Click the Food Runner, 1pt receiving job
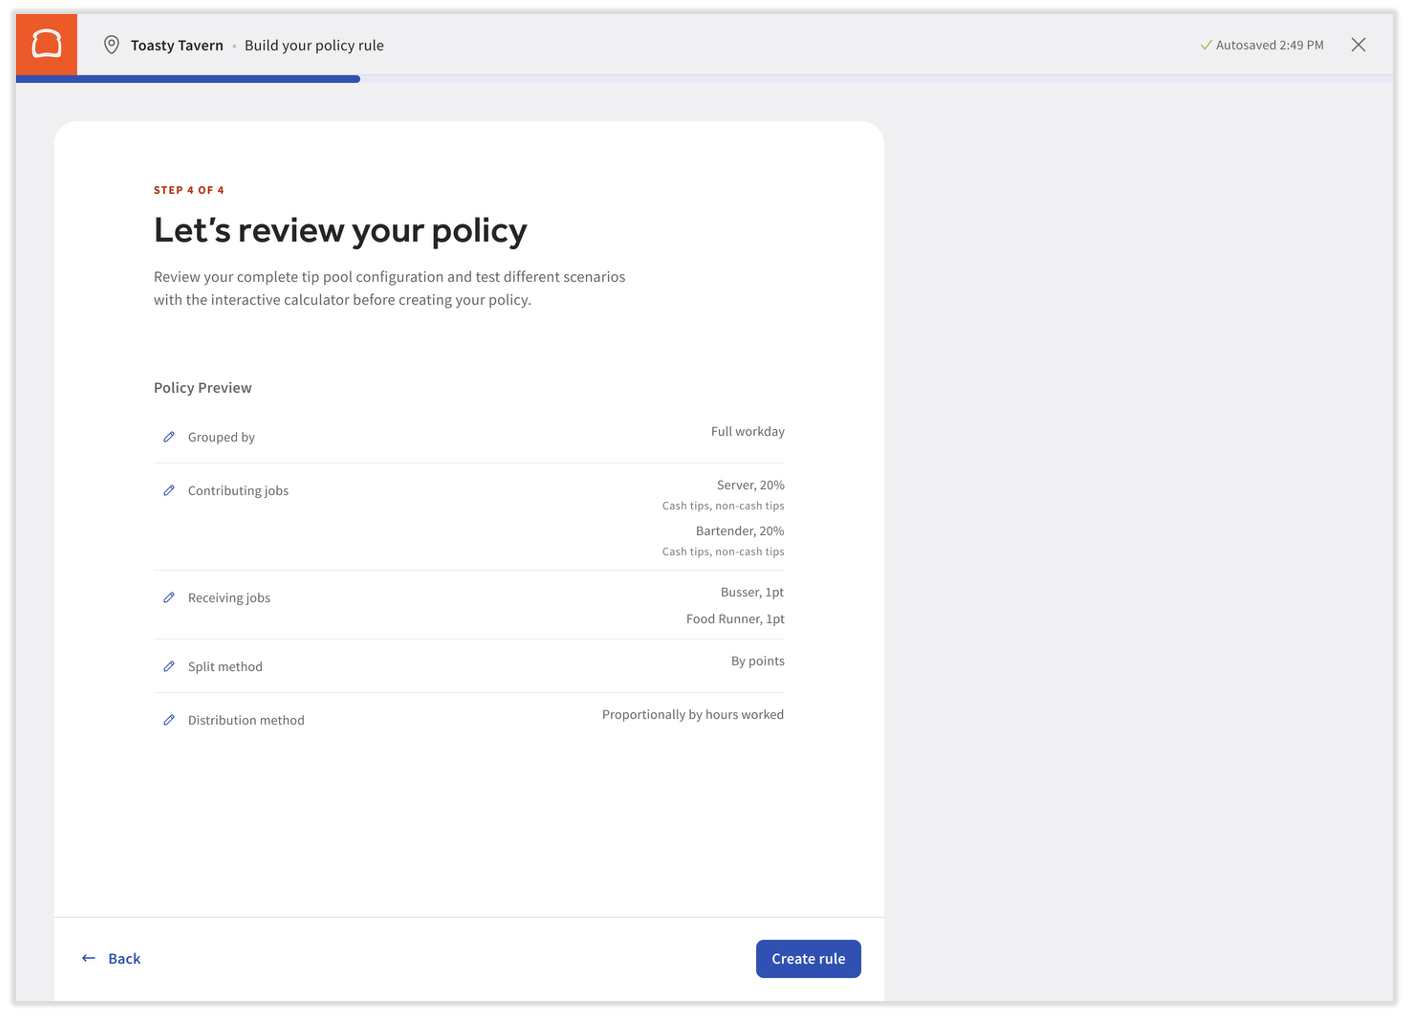Viewport: 1412px width, 1020px height. pyautogui.click(x=735, y=619)
